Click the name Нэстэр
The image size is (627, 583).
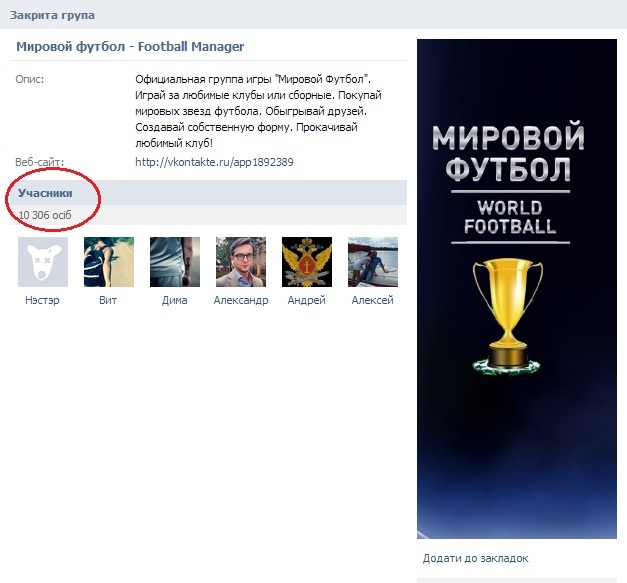pos(42,300)
